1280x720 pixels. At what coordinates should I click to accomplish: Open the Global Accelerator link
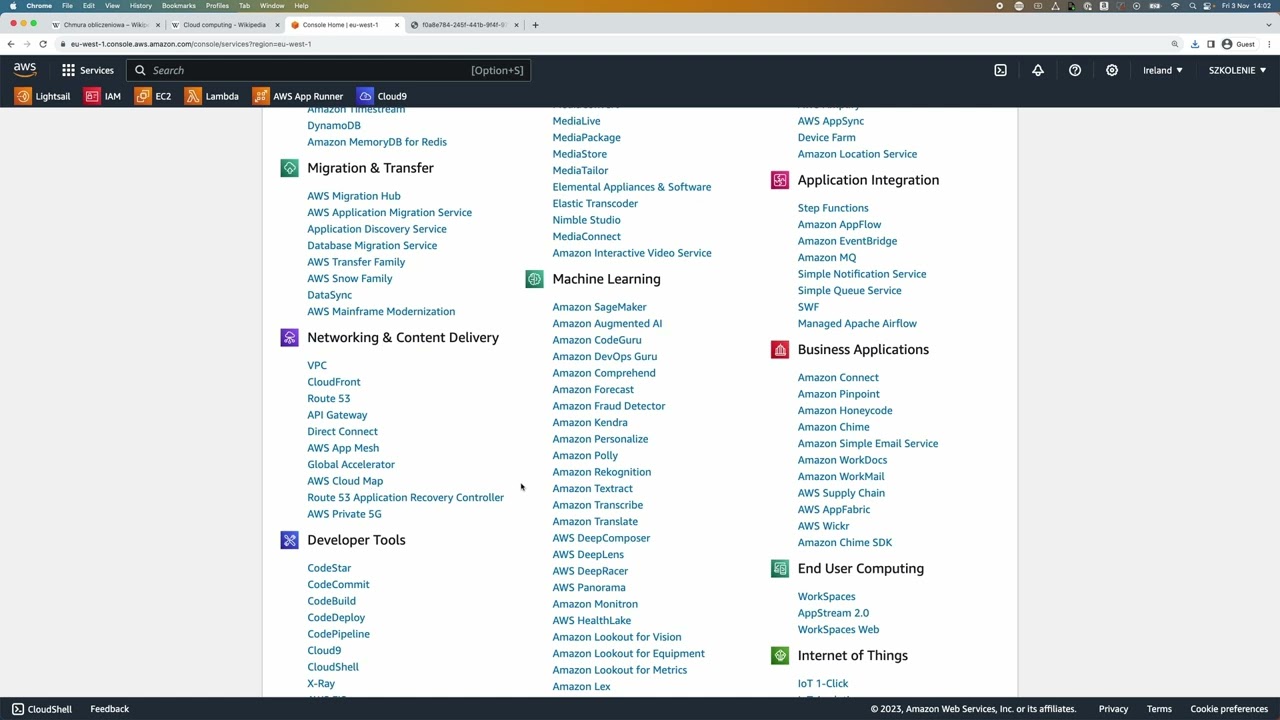click(351, 464)
